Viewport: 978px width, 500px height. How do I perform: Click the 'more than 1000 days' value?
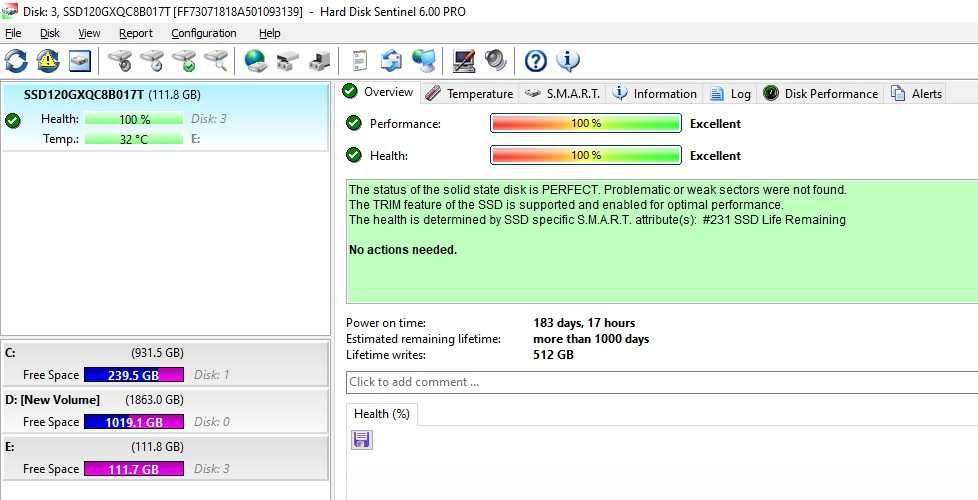(x=591, y=339)
